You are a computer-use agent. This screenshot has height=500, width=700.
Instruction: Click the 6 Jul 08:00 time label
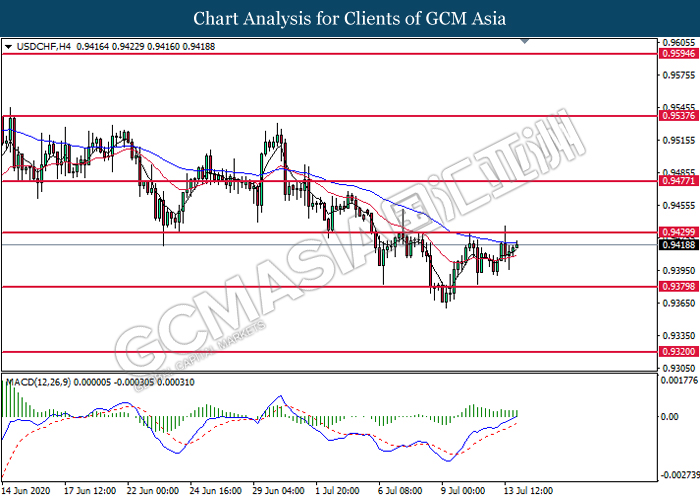pyautogui.click(x=400, y=491)
